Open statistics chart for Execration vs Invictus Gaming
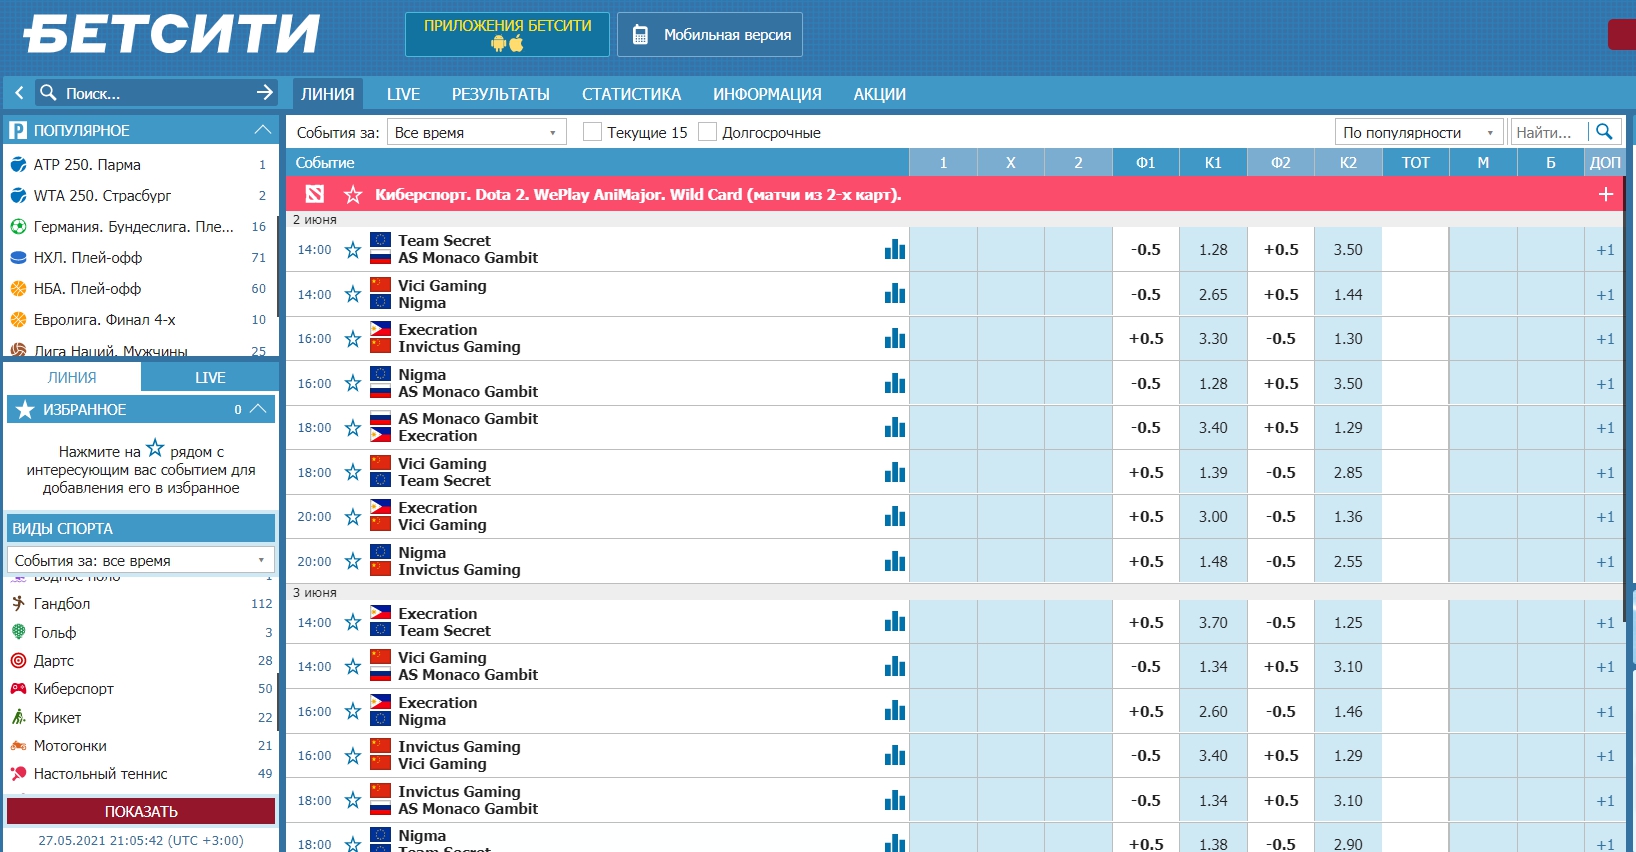This screenshot has height=852, width=1636. coord(894,339)
